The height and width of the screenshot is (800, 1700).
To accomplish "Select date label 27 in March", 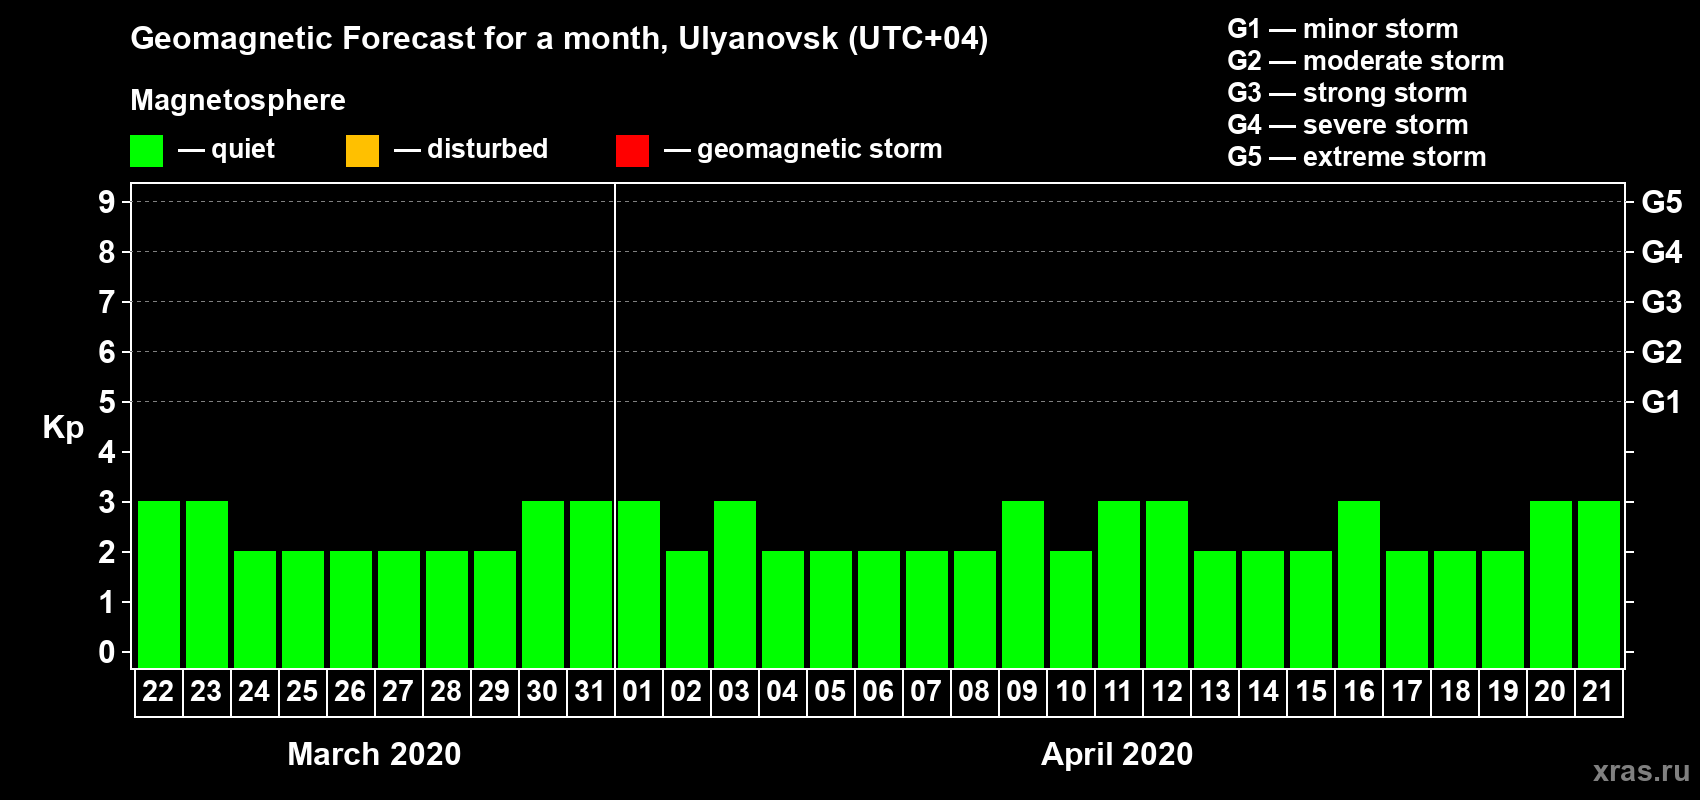I will click(x=398, y=691).
